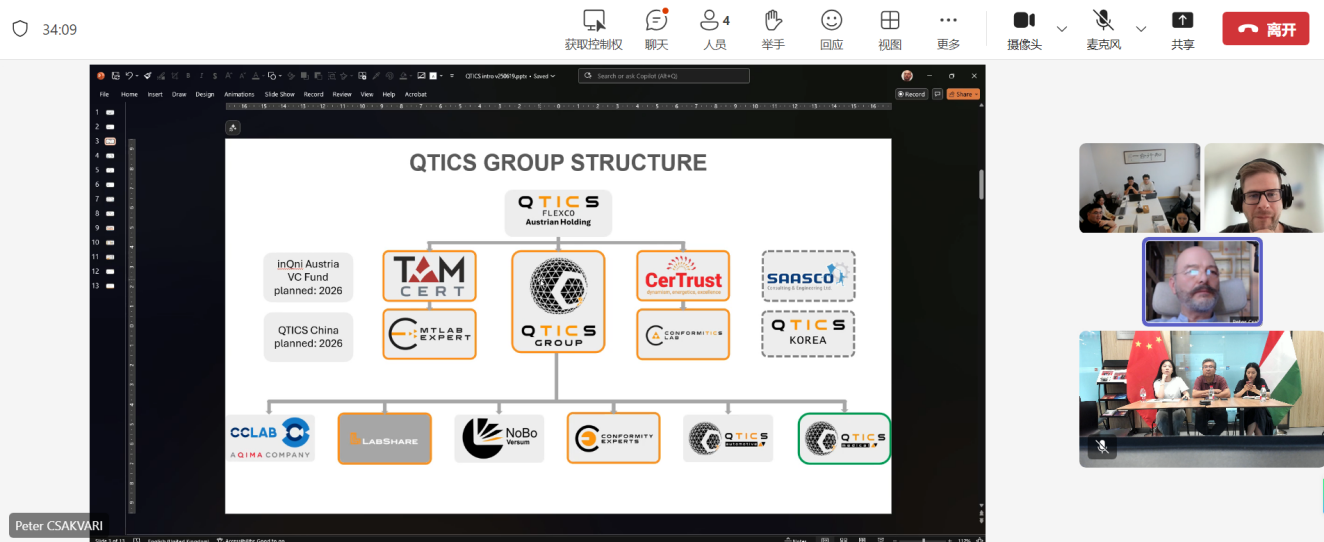Open the Help ribbon tab
The width and height of the screenshot is (1324, 542).
389,94
